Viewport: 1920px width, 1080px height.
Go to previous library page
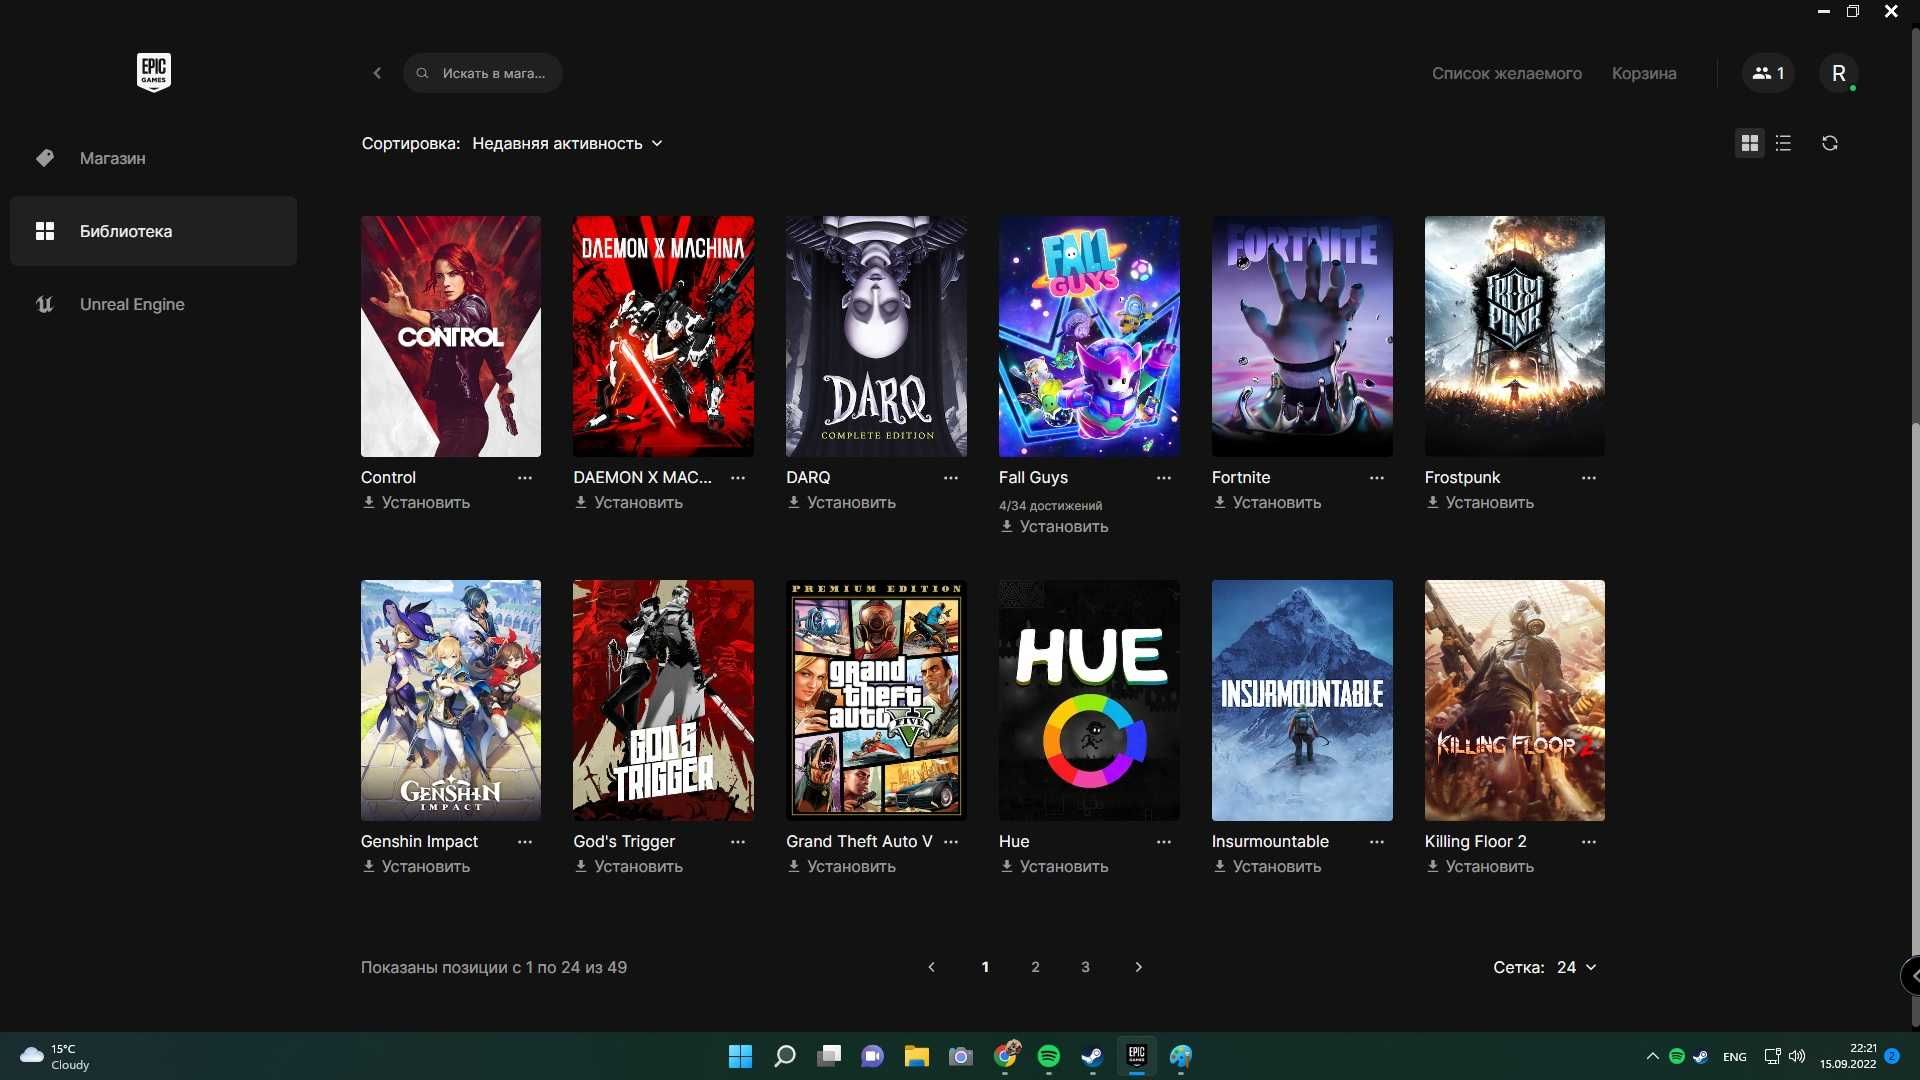click(x=931, y=967)
